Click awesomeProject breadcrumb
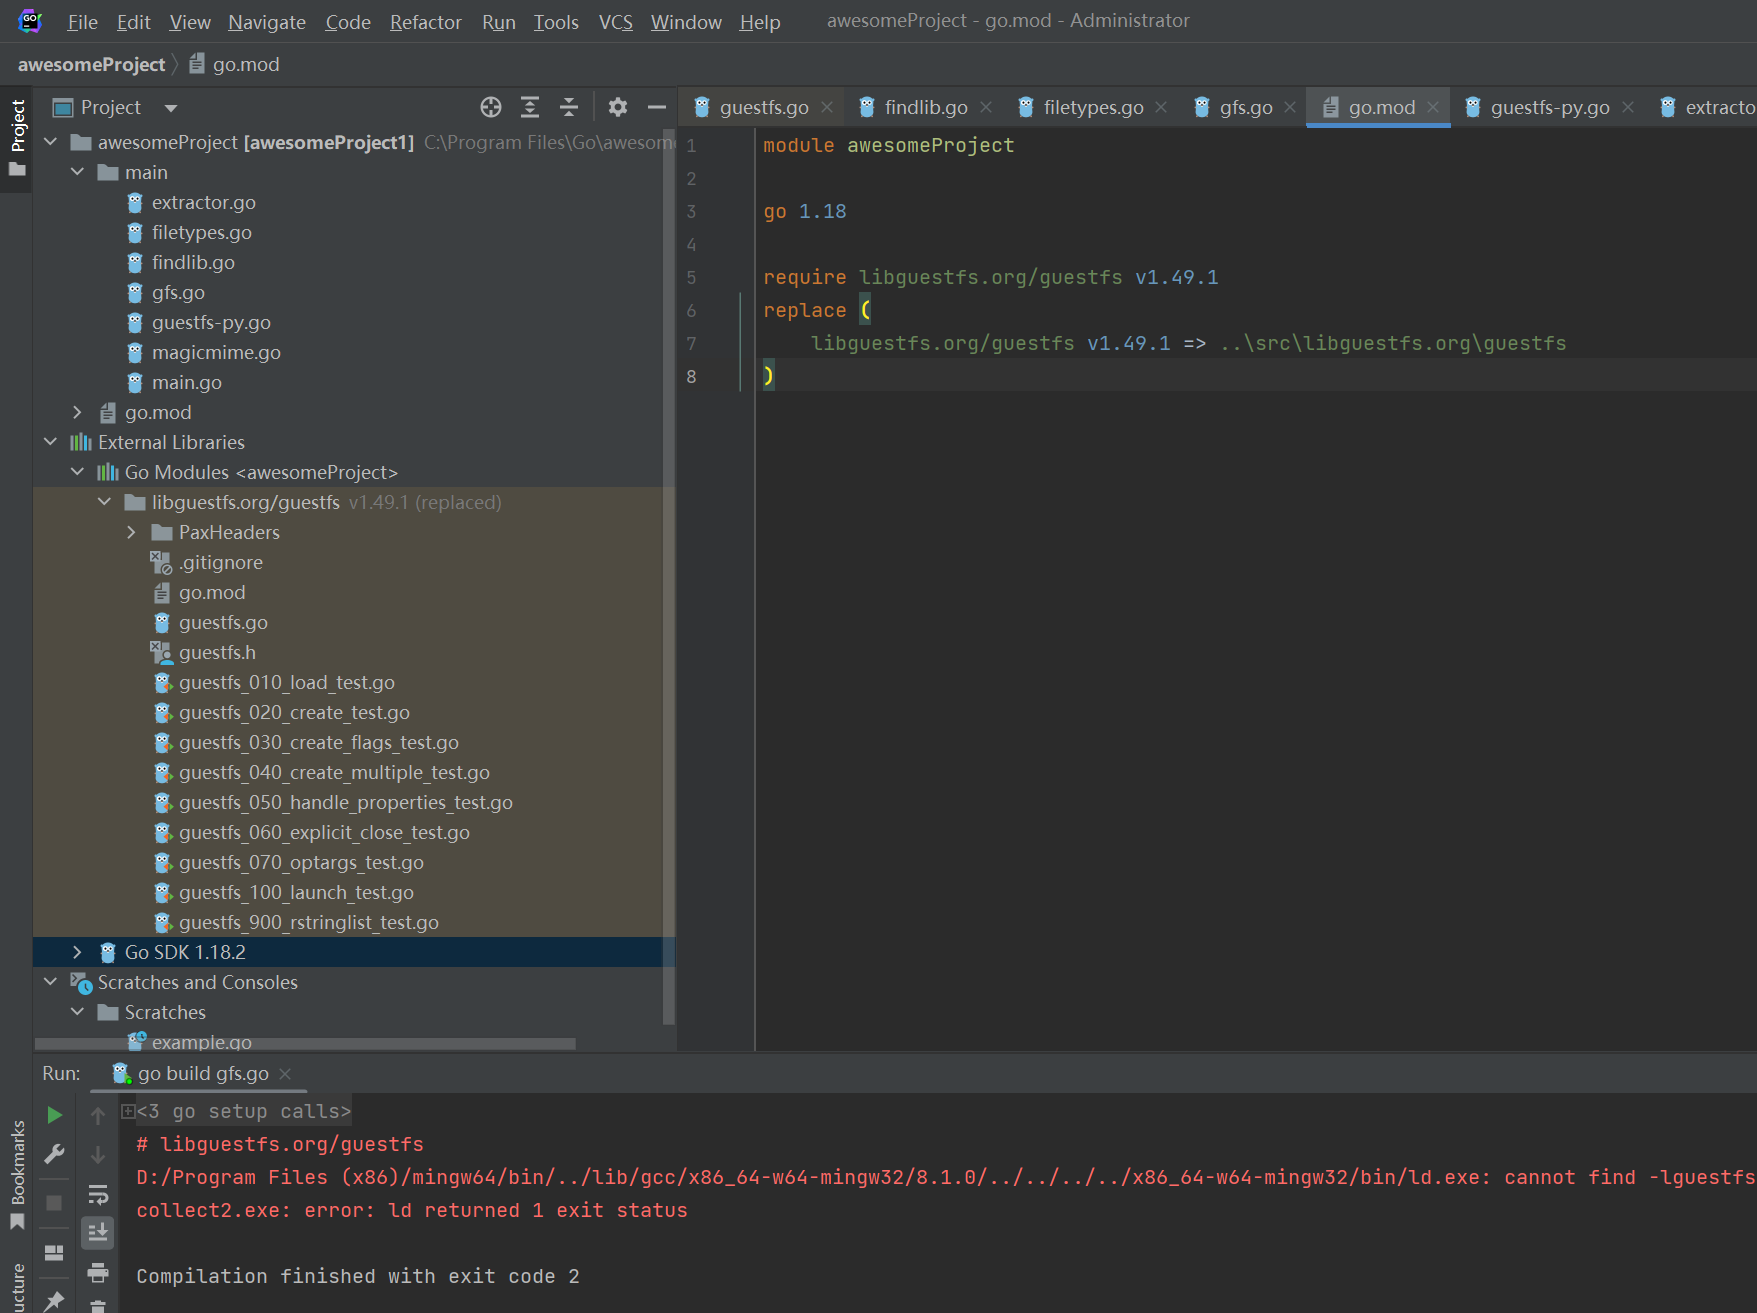Screen dimensions: 1757x1313 coord(91,64)
